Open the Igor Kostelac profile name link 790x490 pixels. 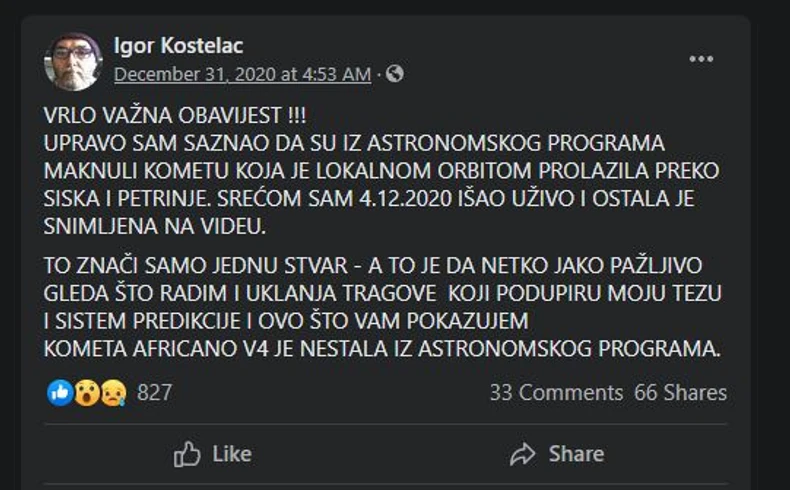pos(178,46)
